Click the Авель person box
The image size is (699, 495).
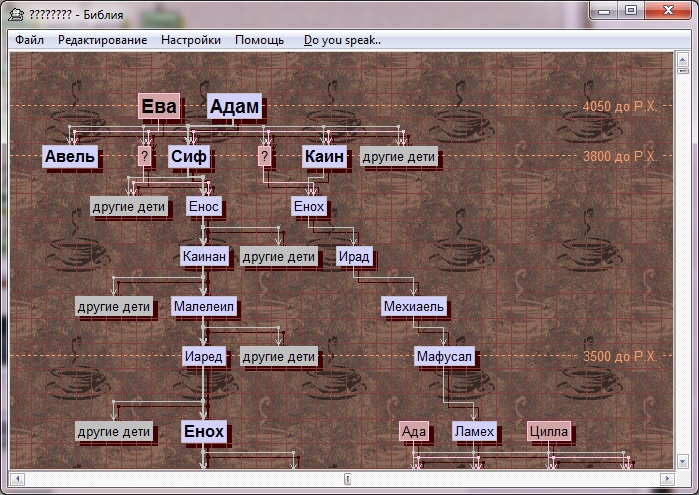point(70,157)
